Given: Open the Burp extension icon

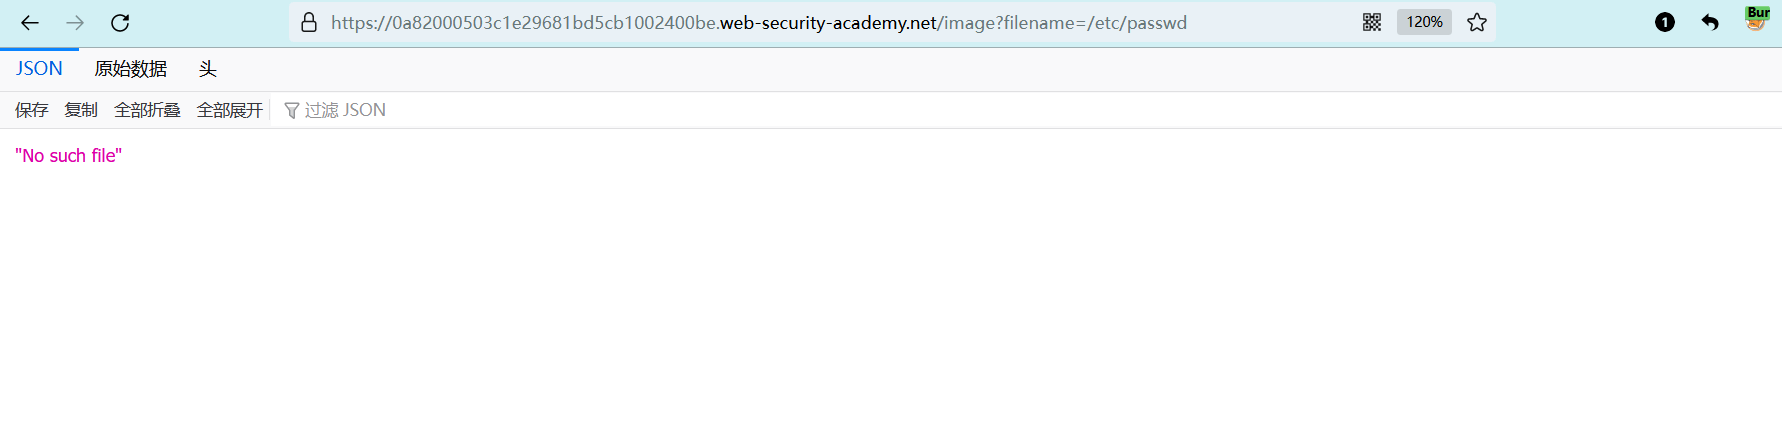Looking at the screenshot, I should point(1757,20).
